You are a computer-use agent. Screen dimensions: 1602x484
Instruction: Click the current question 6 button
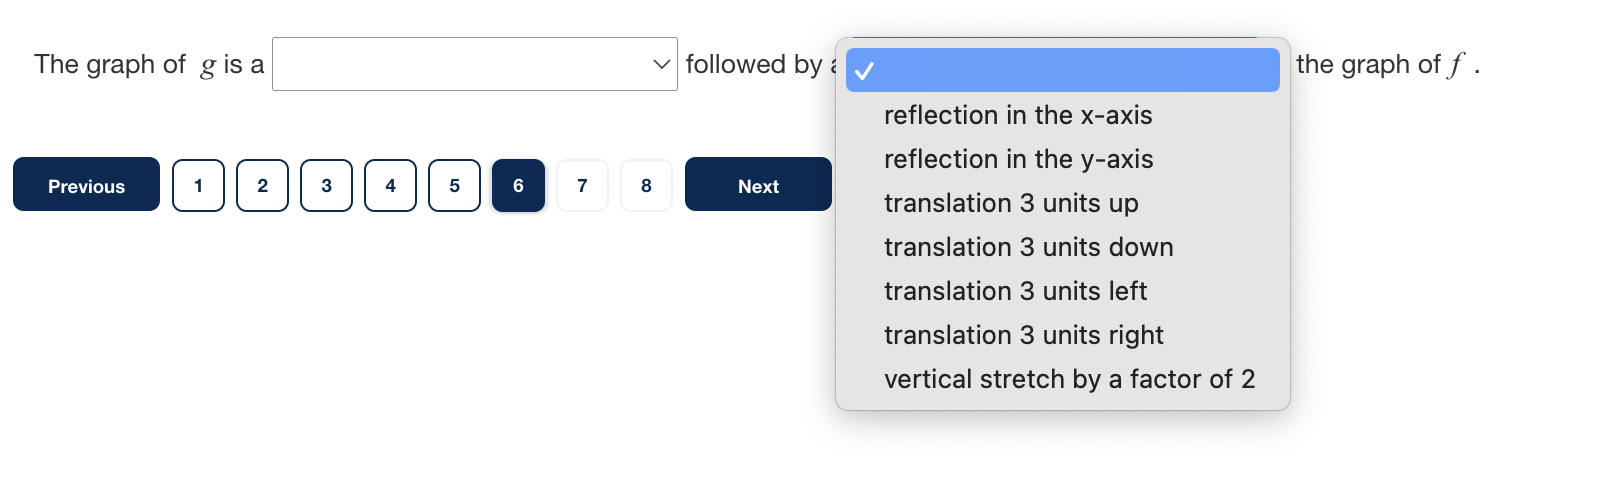click(x=518, y=186)
